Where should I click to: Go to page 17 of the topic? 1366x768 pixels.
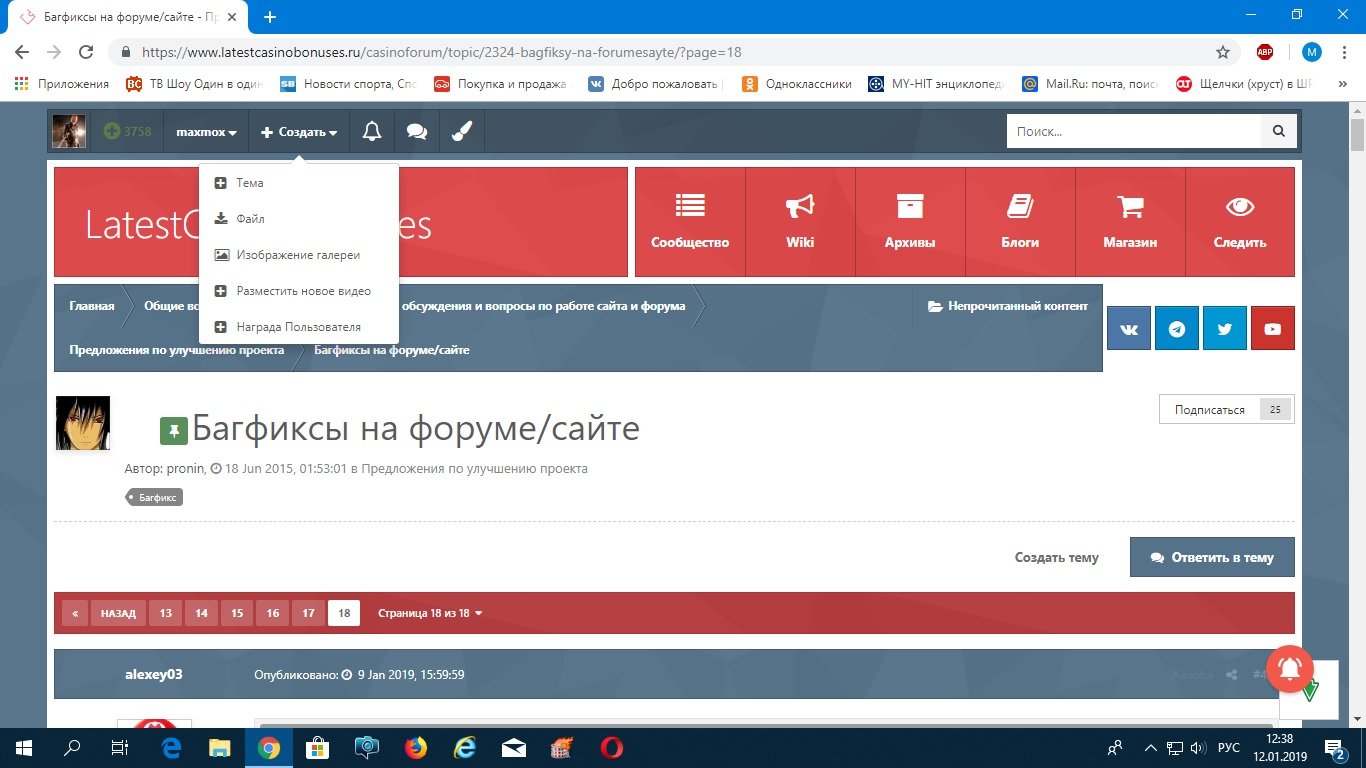(x=308, y=613)
